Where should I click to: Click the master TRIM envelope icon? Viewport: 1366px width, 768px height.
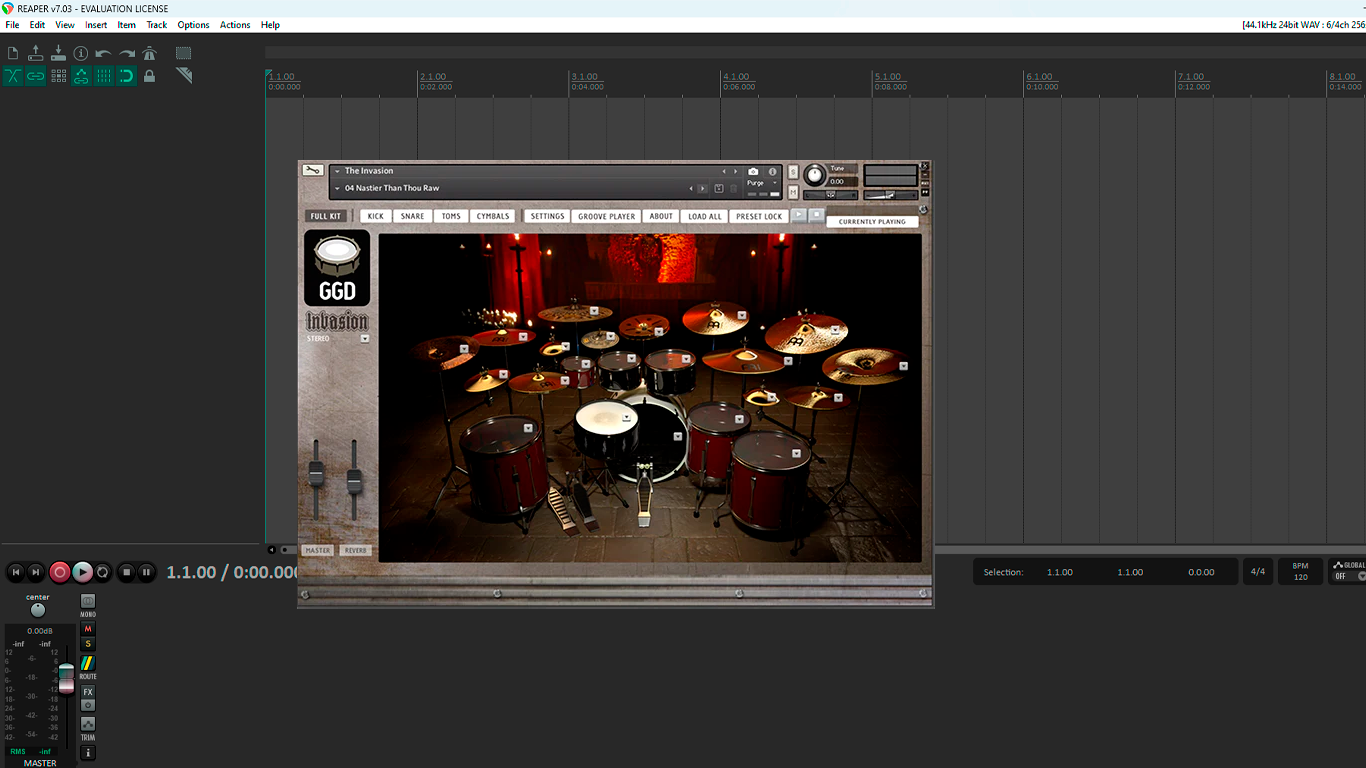(x=88, y=723)
